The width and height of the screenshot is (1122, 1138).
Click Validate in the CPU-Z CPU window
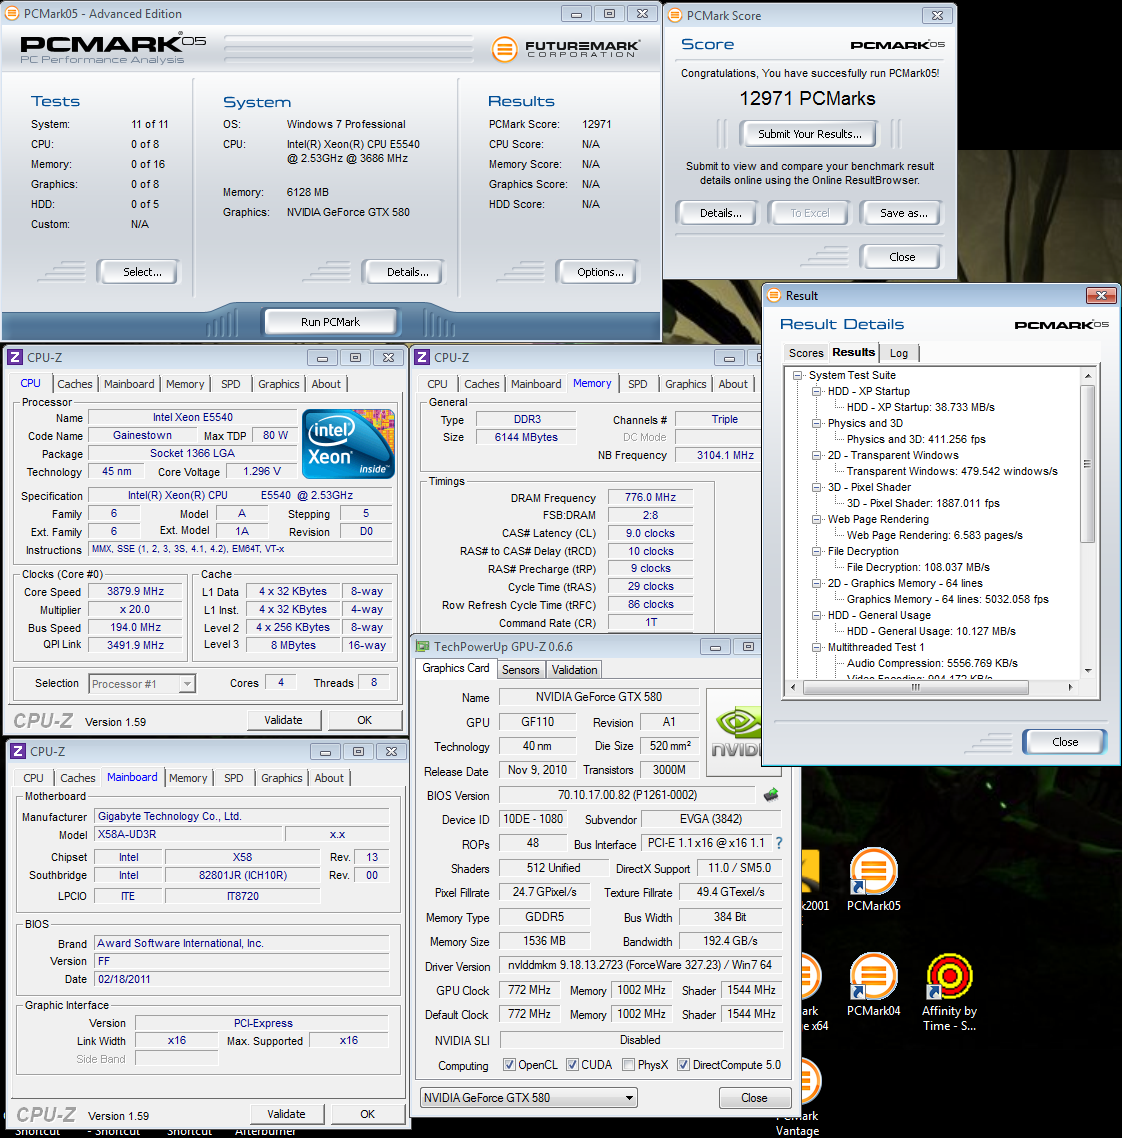[x=283, y=720]
